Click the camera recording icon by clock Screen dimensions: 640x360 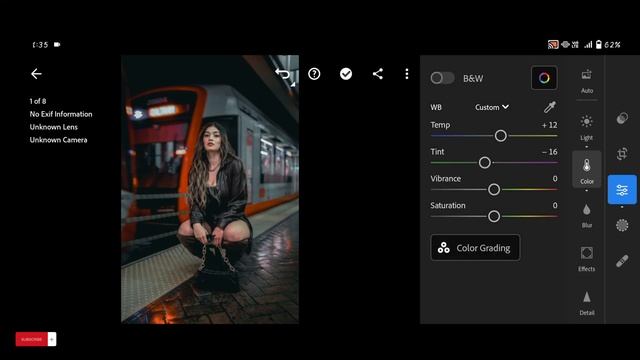point(57,44)
